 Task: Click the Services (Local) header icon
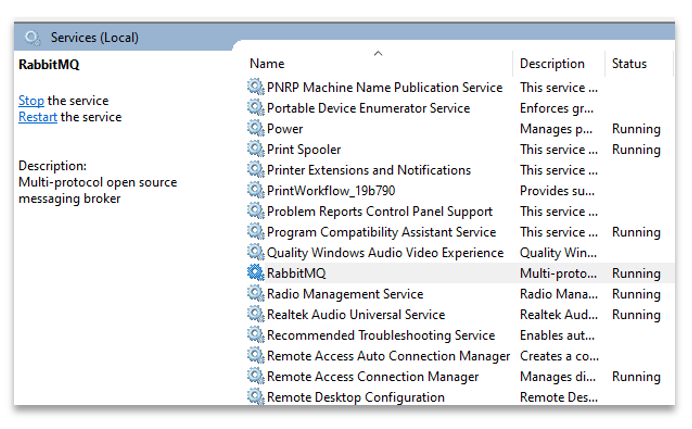coord(32,38)
